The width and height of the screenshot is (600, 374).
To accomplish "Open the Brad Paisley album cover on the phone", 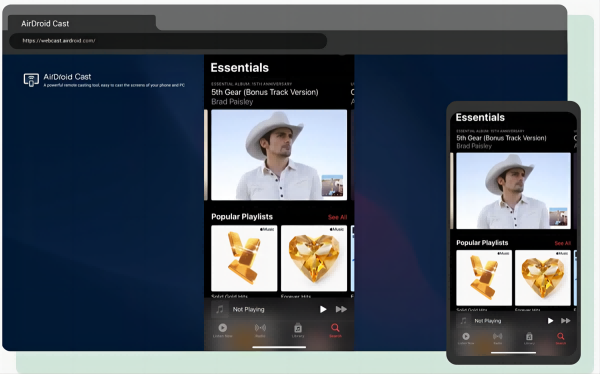I will (513, 191).
